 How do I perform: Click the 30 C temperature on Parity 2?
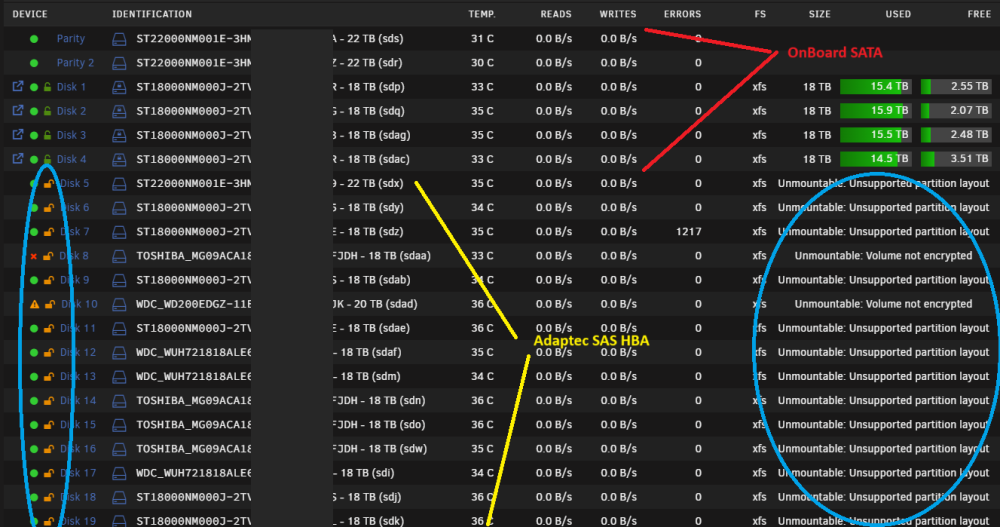(x=482, y=63)
